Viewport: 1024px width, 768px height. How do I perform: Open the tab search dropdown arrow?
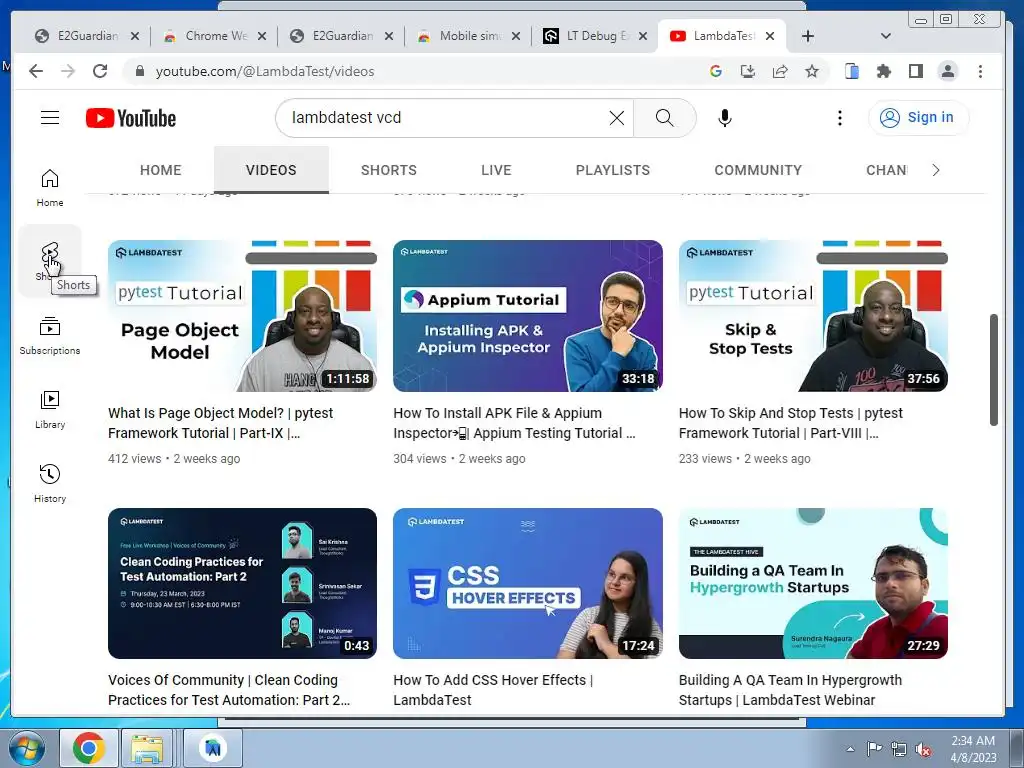click(886, 36)
